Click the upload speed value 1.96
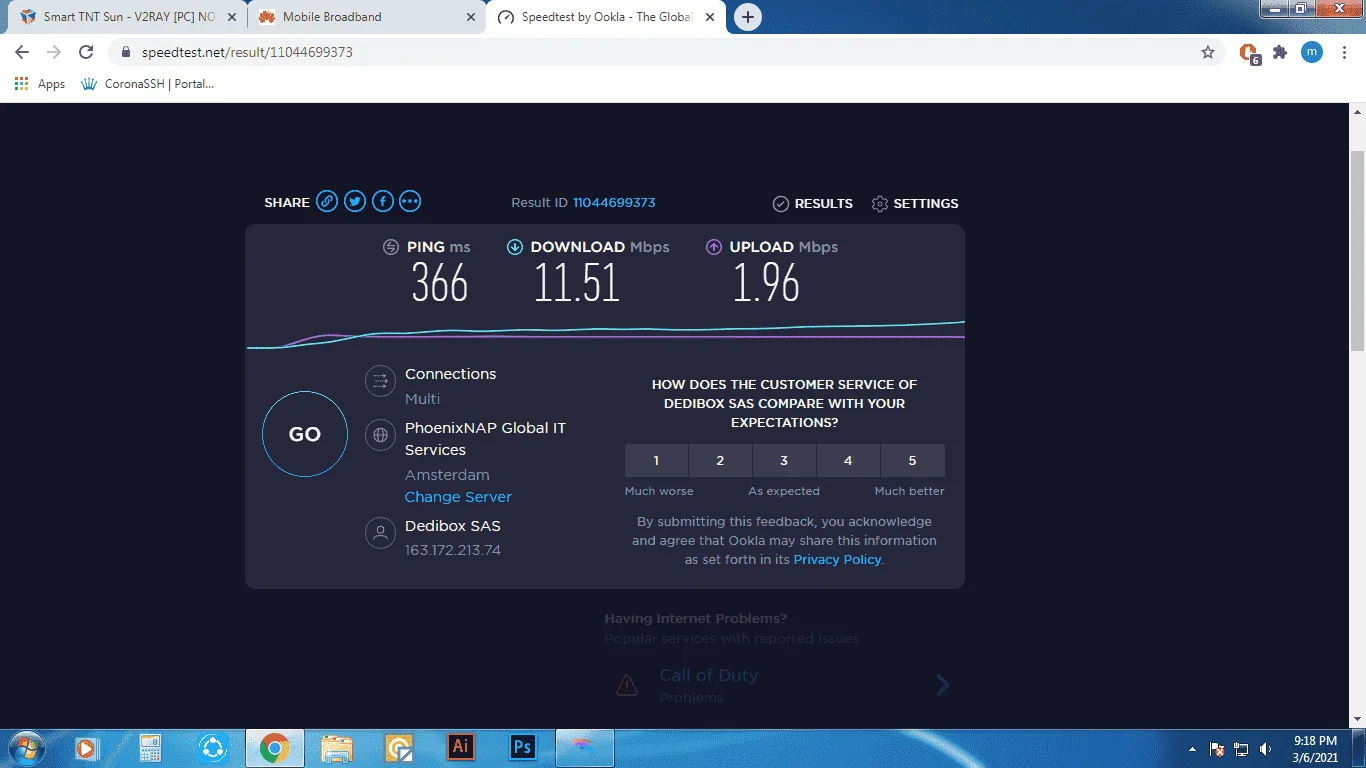1366x768 pixels. [767, 283]
